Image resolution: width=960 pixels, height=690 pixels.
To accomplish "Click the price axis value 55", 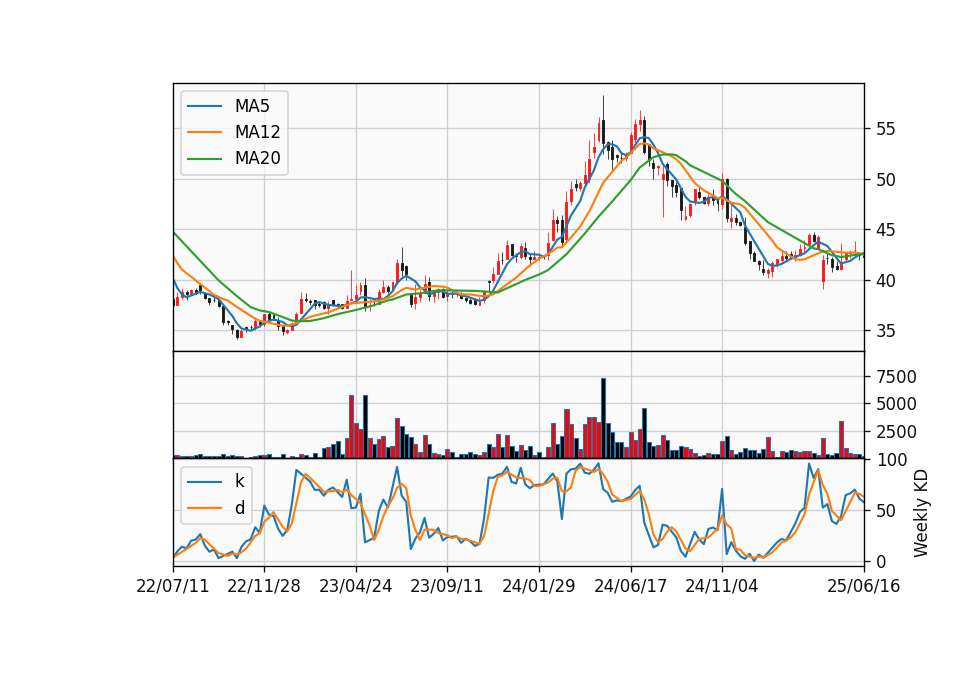I will [885, 129].
